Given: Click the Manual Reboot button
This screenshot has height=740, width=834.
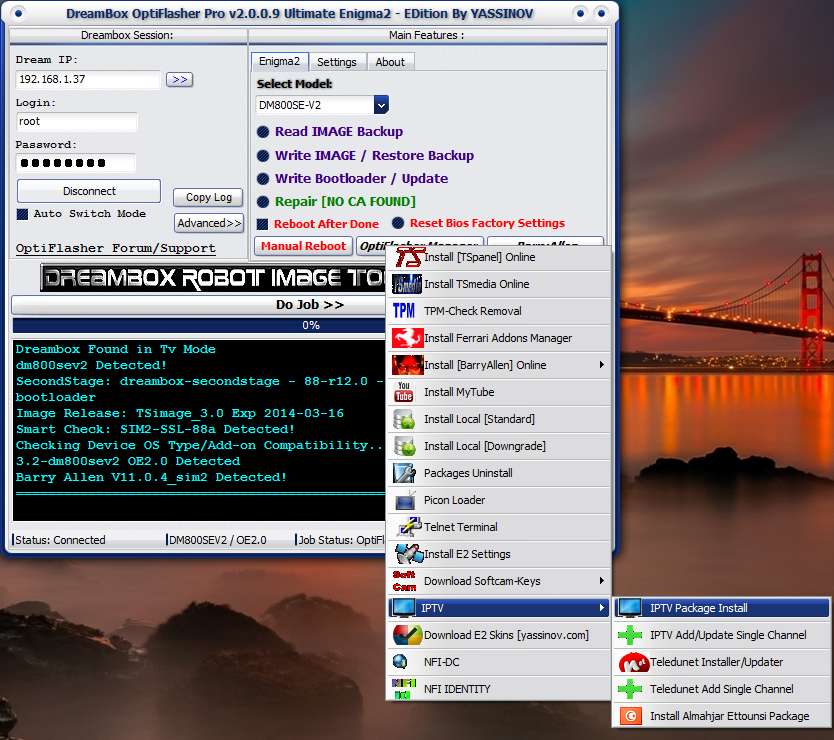Looking at the screenshot, I should [303, 246].
